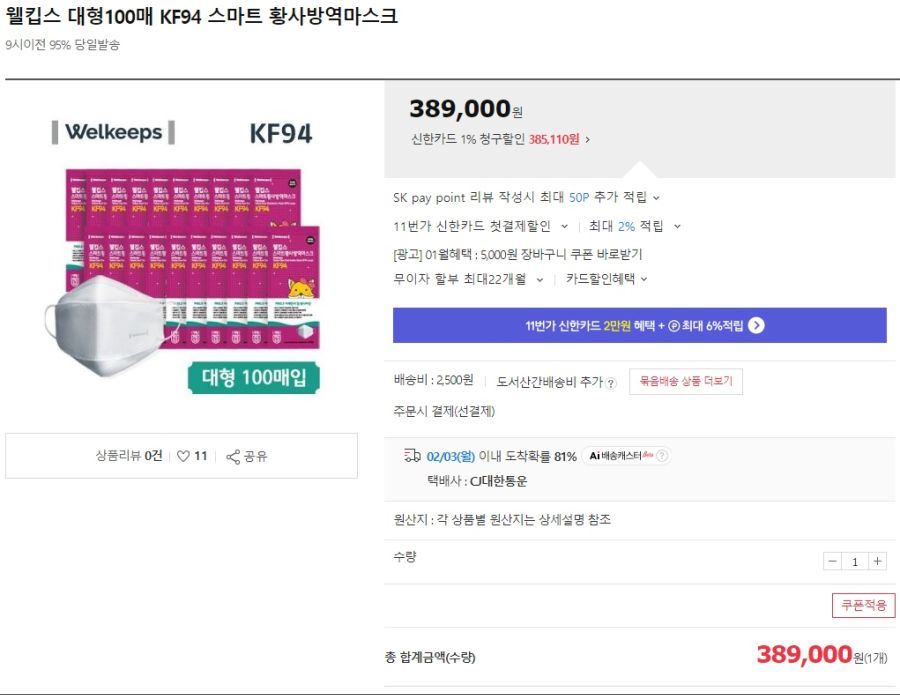Click the delivery truck icon beside arrival date

[x=412, y=456]
